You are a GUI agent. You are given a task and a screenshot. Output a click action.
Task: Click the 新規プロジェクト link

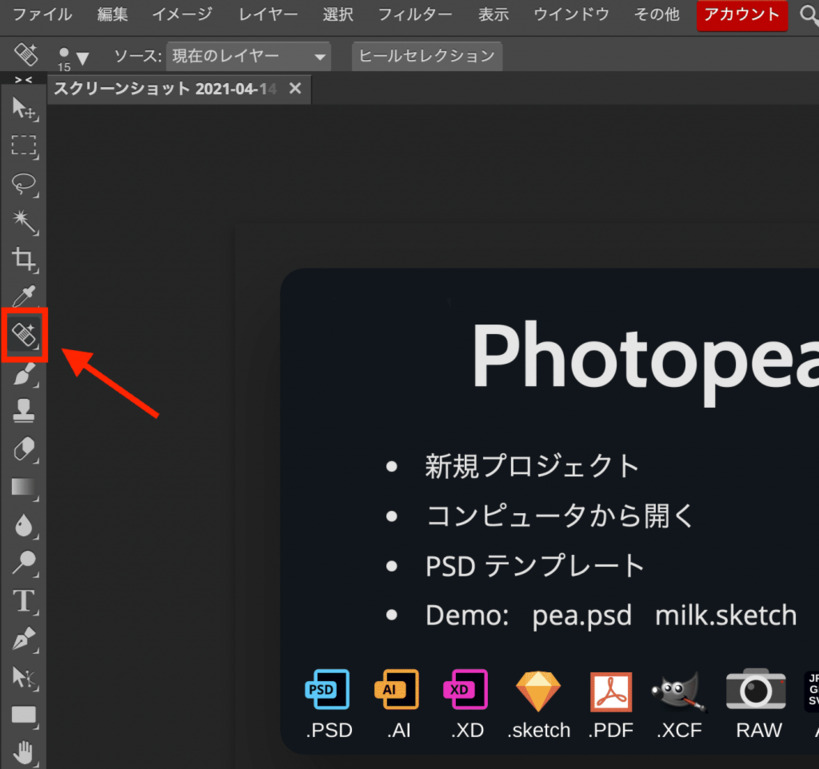tap(532, 466)
